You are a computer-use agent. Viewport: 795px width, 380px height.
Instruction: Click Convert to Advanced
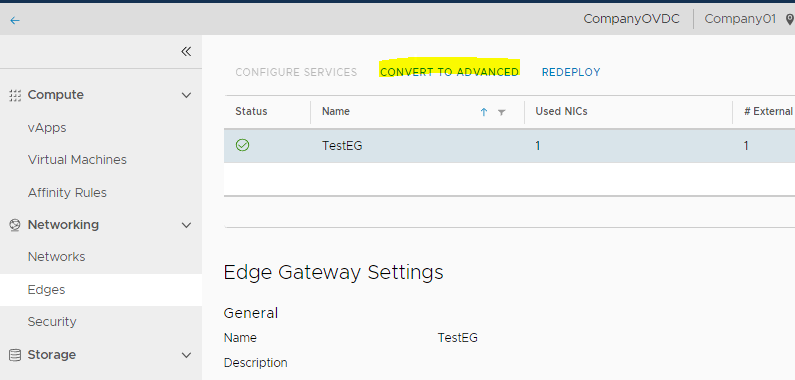click(x=449, y=72)
